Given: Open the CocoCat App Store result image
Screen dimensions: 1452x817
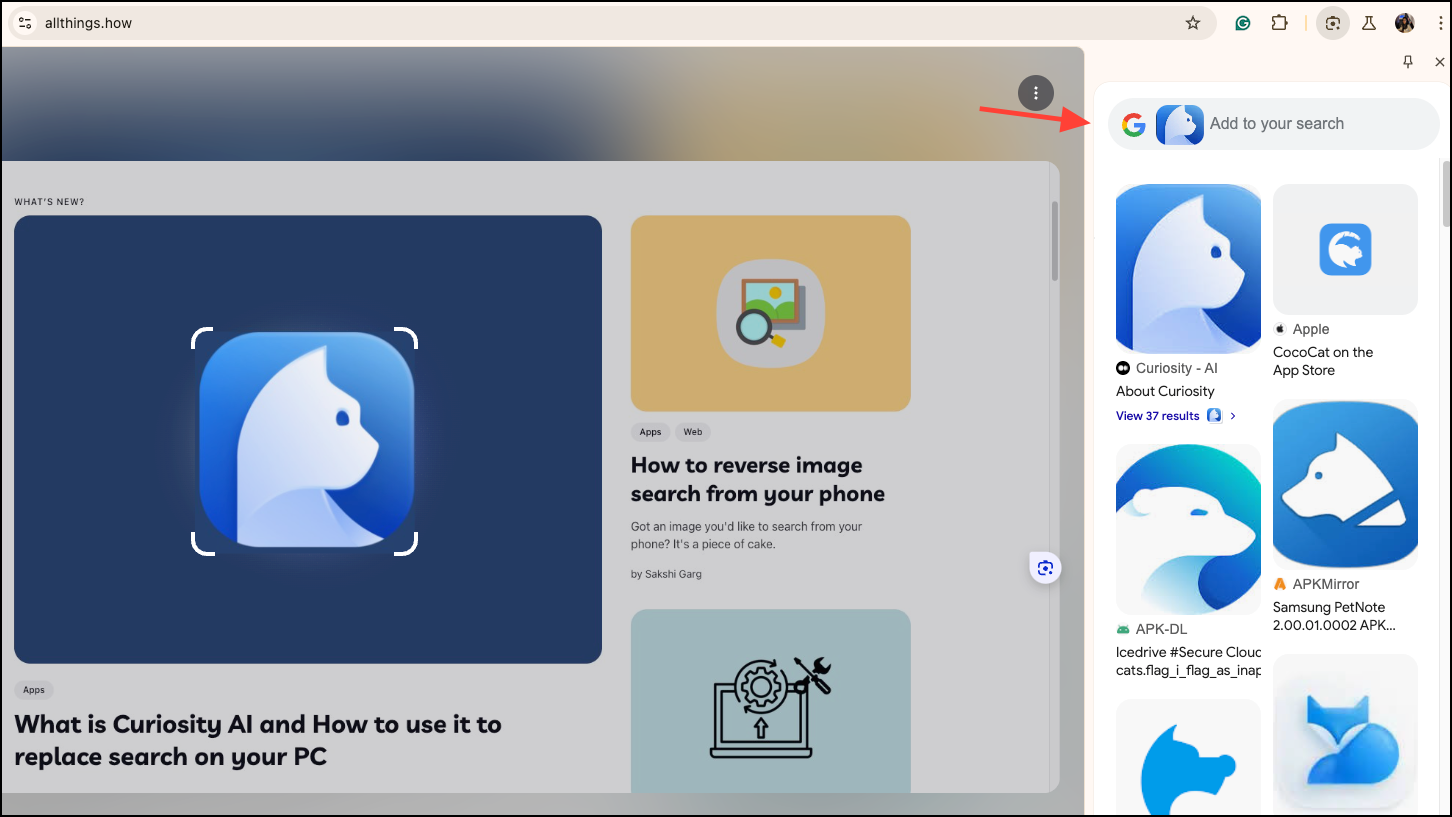Looking at the screenshot, I should (x=1345, y=249).
